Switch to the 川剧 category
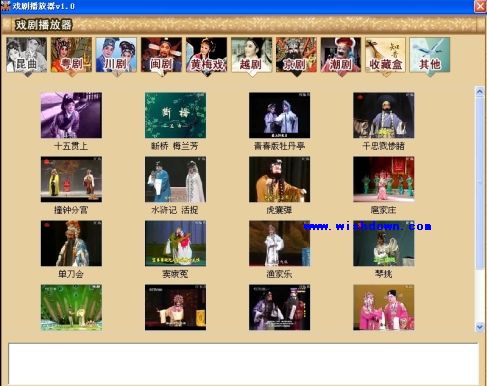The width and height of the screenshot is (487, 386). coord(116,55)
